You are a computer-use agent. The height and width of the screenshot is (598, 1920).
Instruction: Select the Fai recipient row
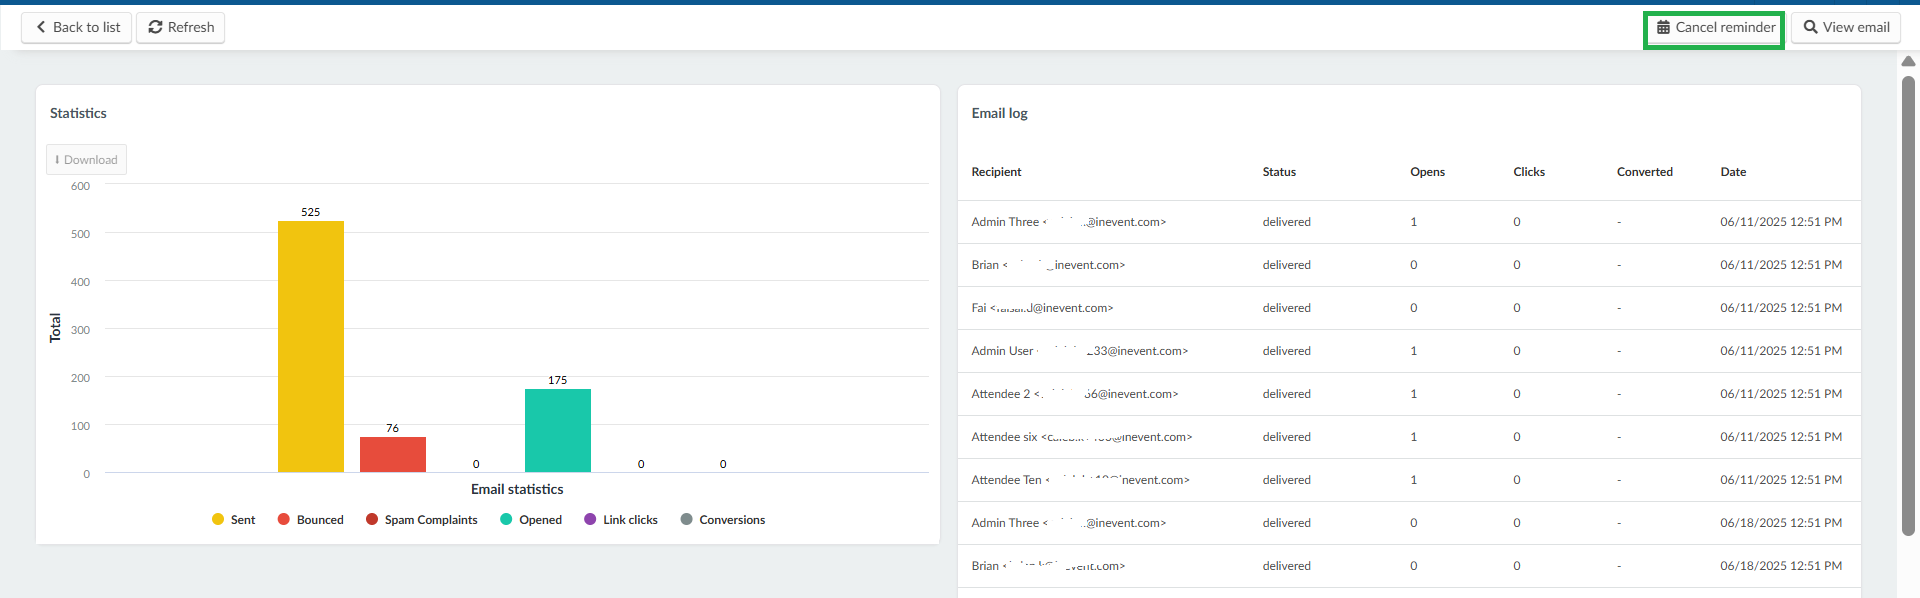click(1409, 308)
